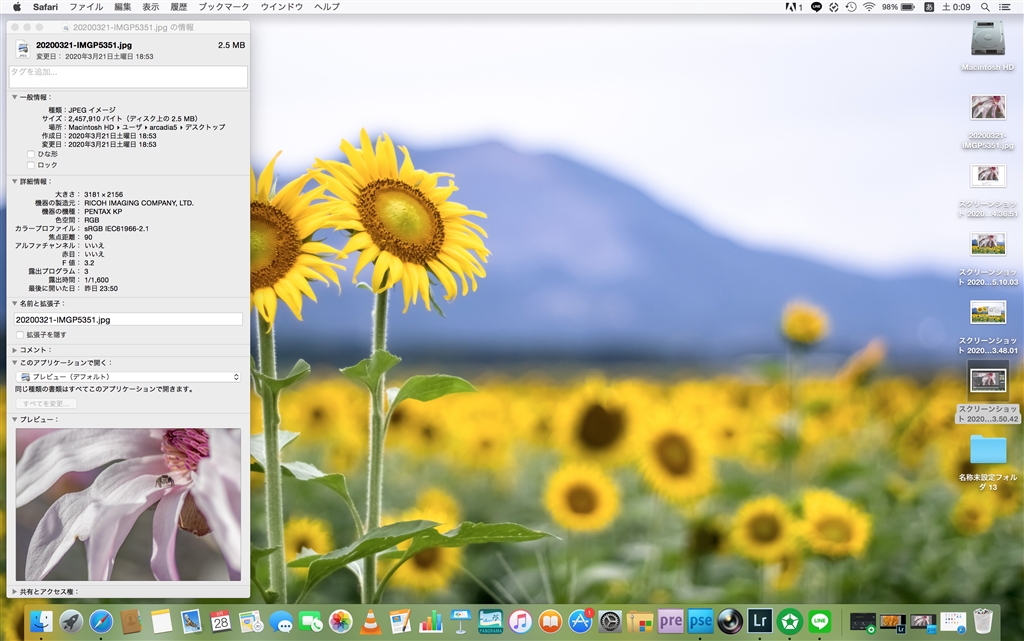Open the Photos app in Dock

point(341,621)
